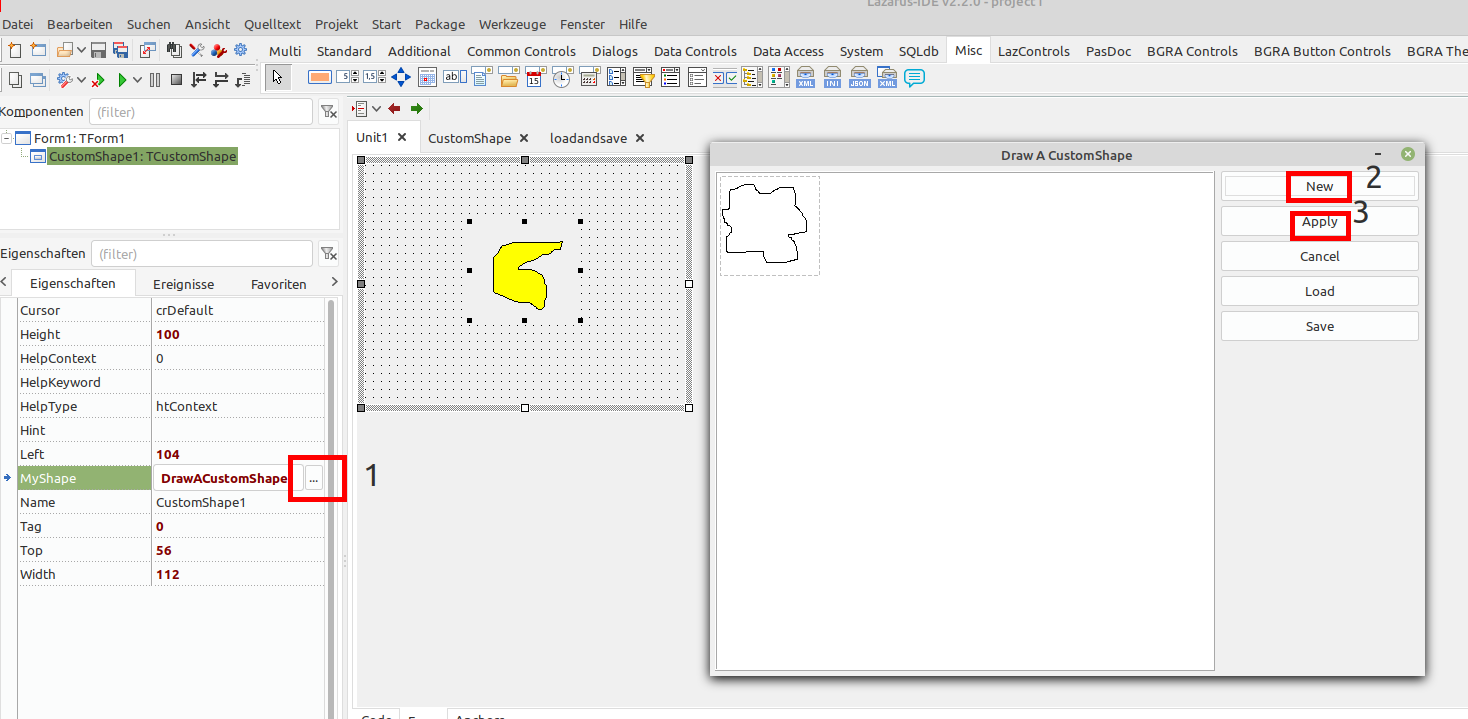This screenshot has height=719, width=1468.
Task: Click the red back navigation arrow
Action: 394,108
